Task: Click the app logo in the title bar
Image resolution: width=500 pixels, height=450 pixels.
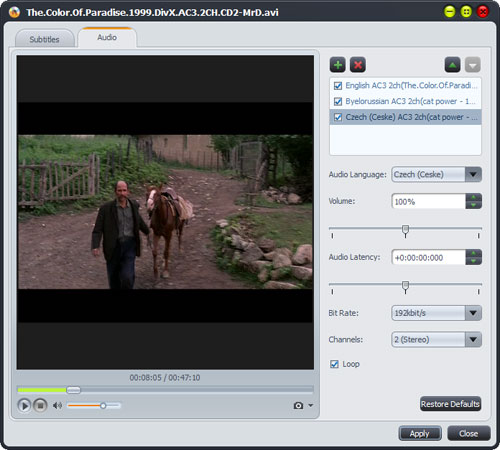Action: 14,12
